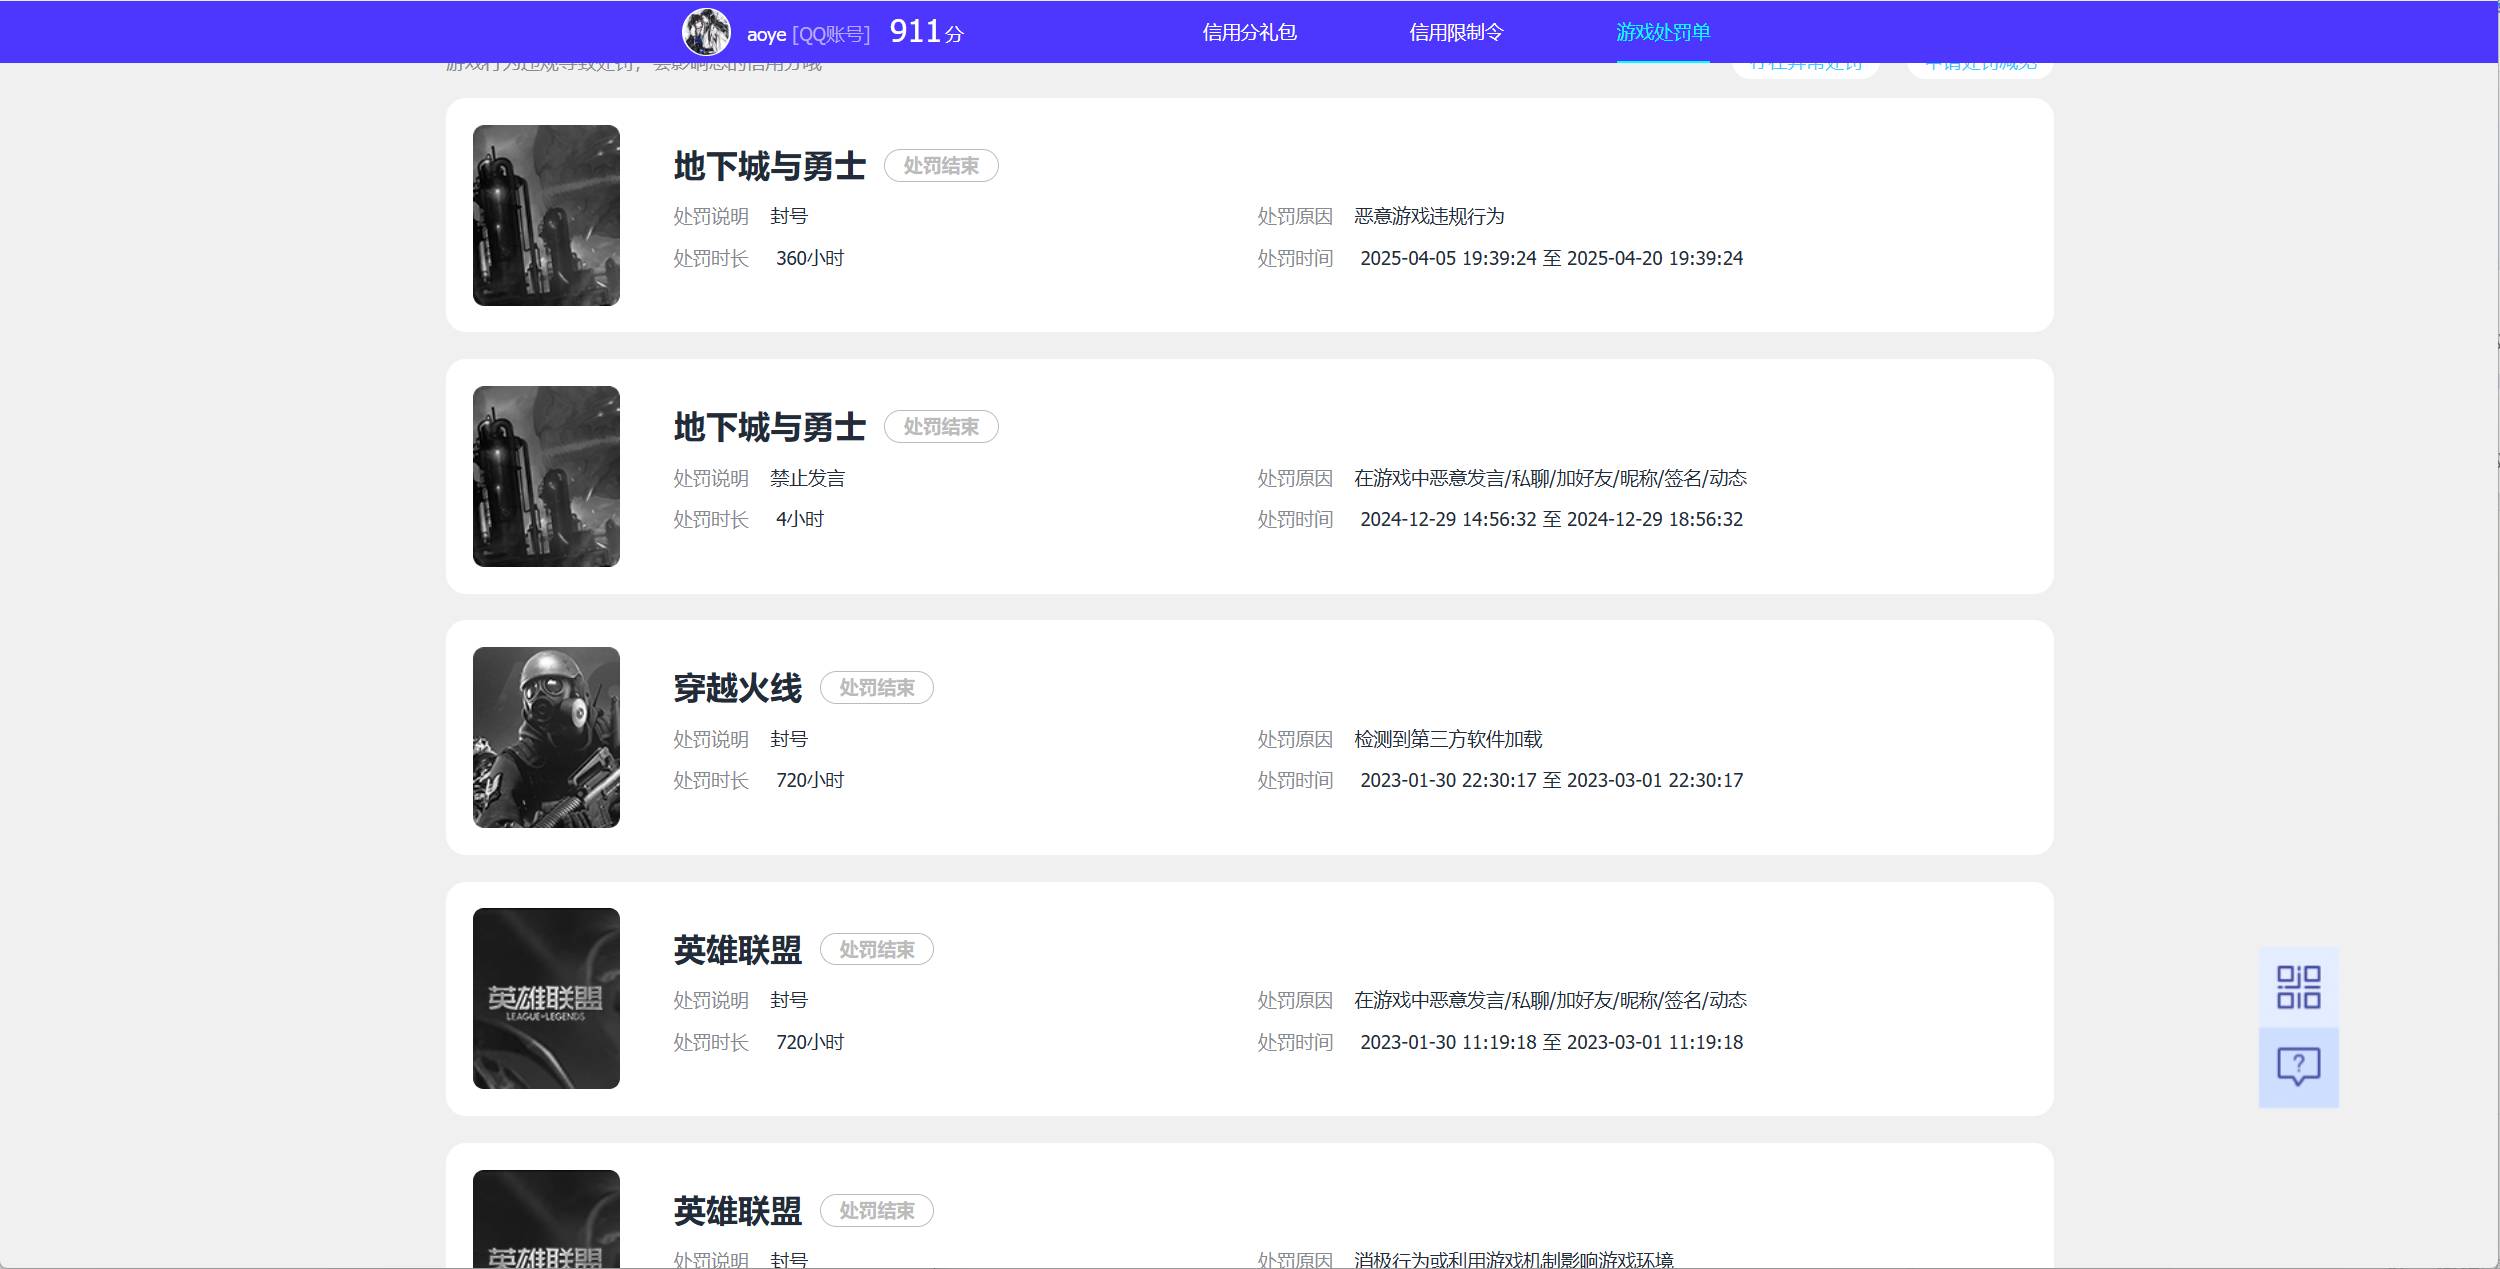The image size is (2500, 1269).
Task: Click the 穿越火线 game thumbnail
Action: click(546, 737)
